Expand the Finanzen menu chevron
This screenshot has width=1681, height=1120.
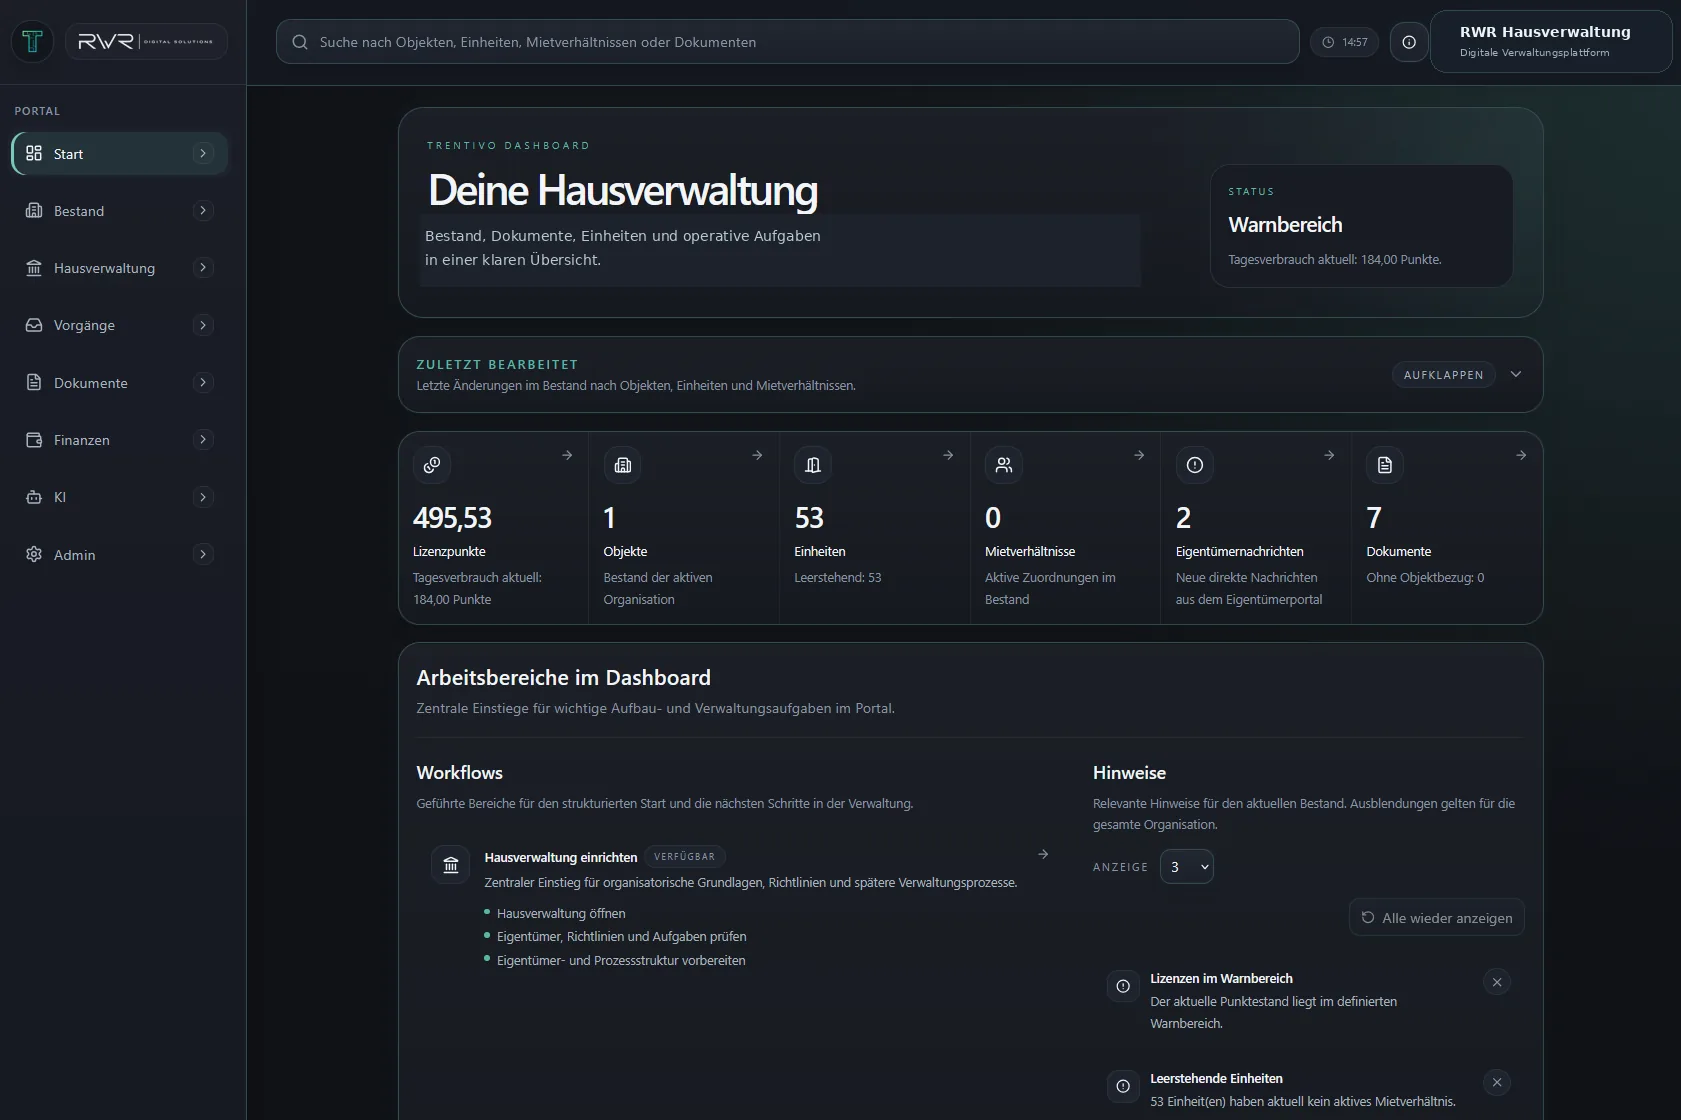click(203, 439)
